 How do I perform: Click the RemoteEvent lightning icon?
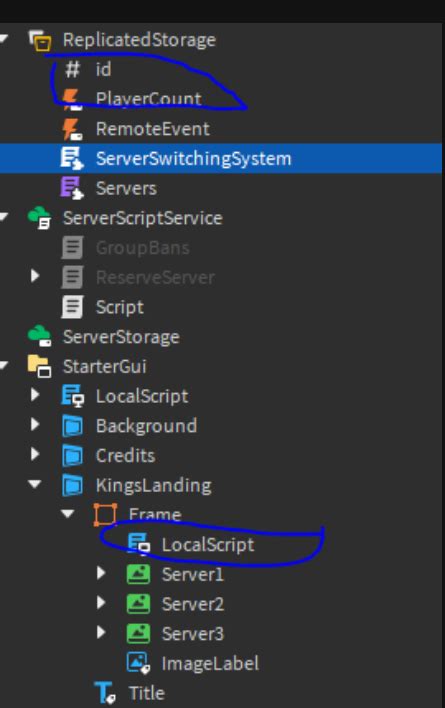[72, 129]
